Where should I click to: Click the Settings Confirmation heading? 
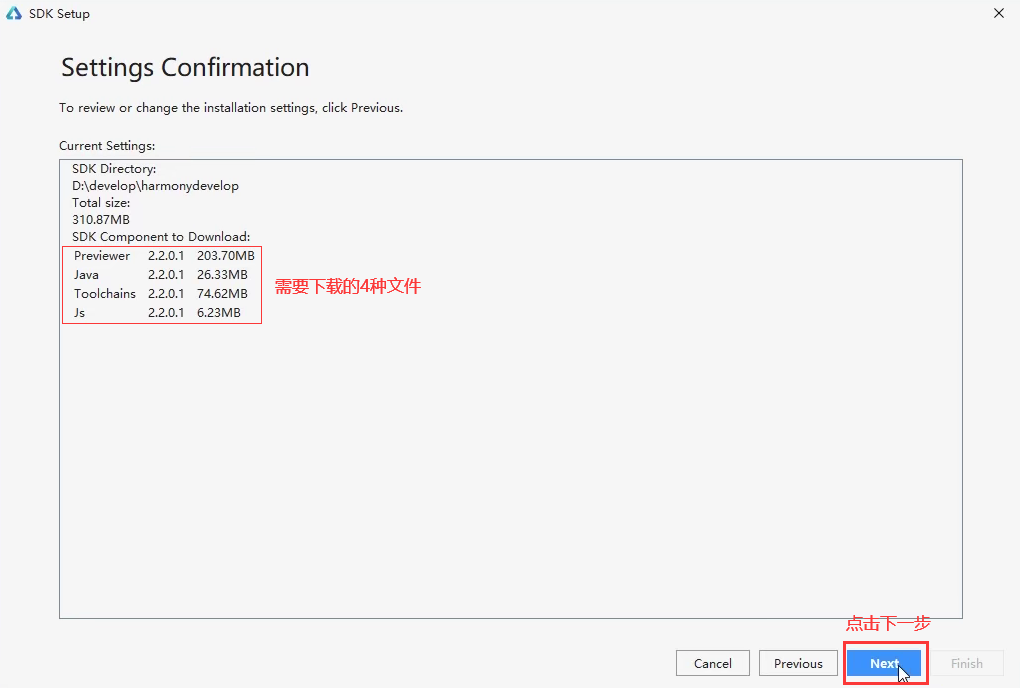(x=185, y=68)
